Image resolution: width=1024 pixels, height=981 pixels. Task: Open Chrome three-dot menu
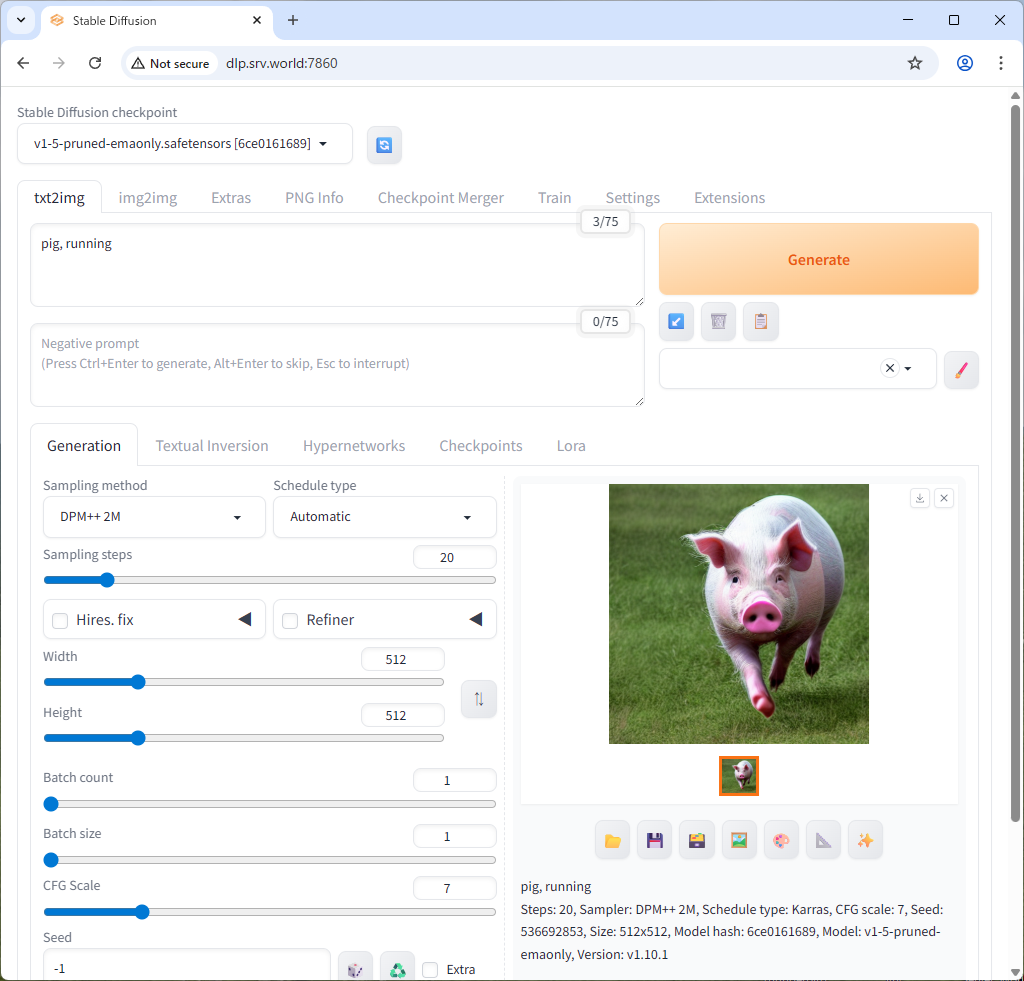click(x=1000, y=63)
